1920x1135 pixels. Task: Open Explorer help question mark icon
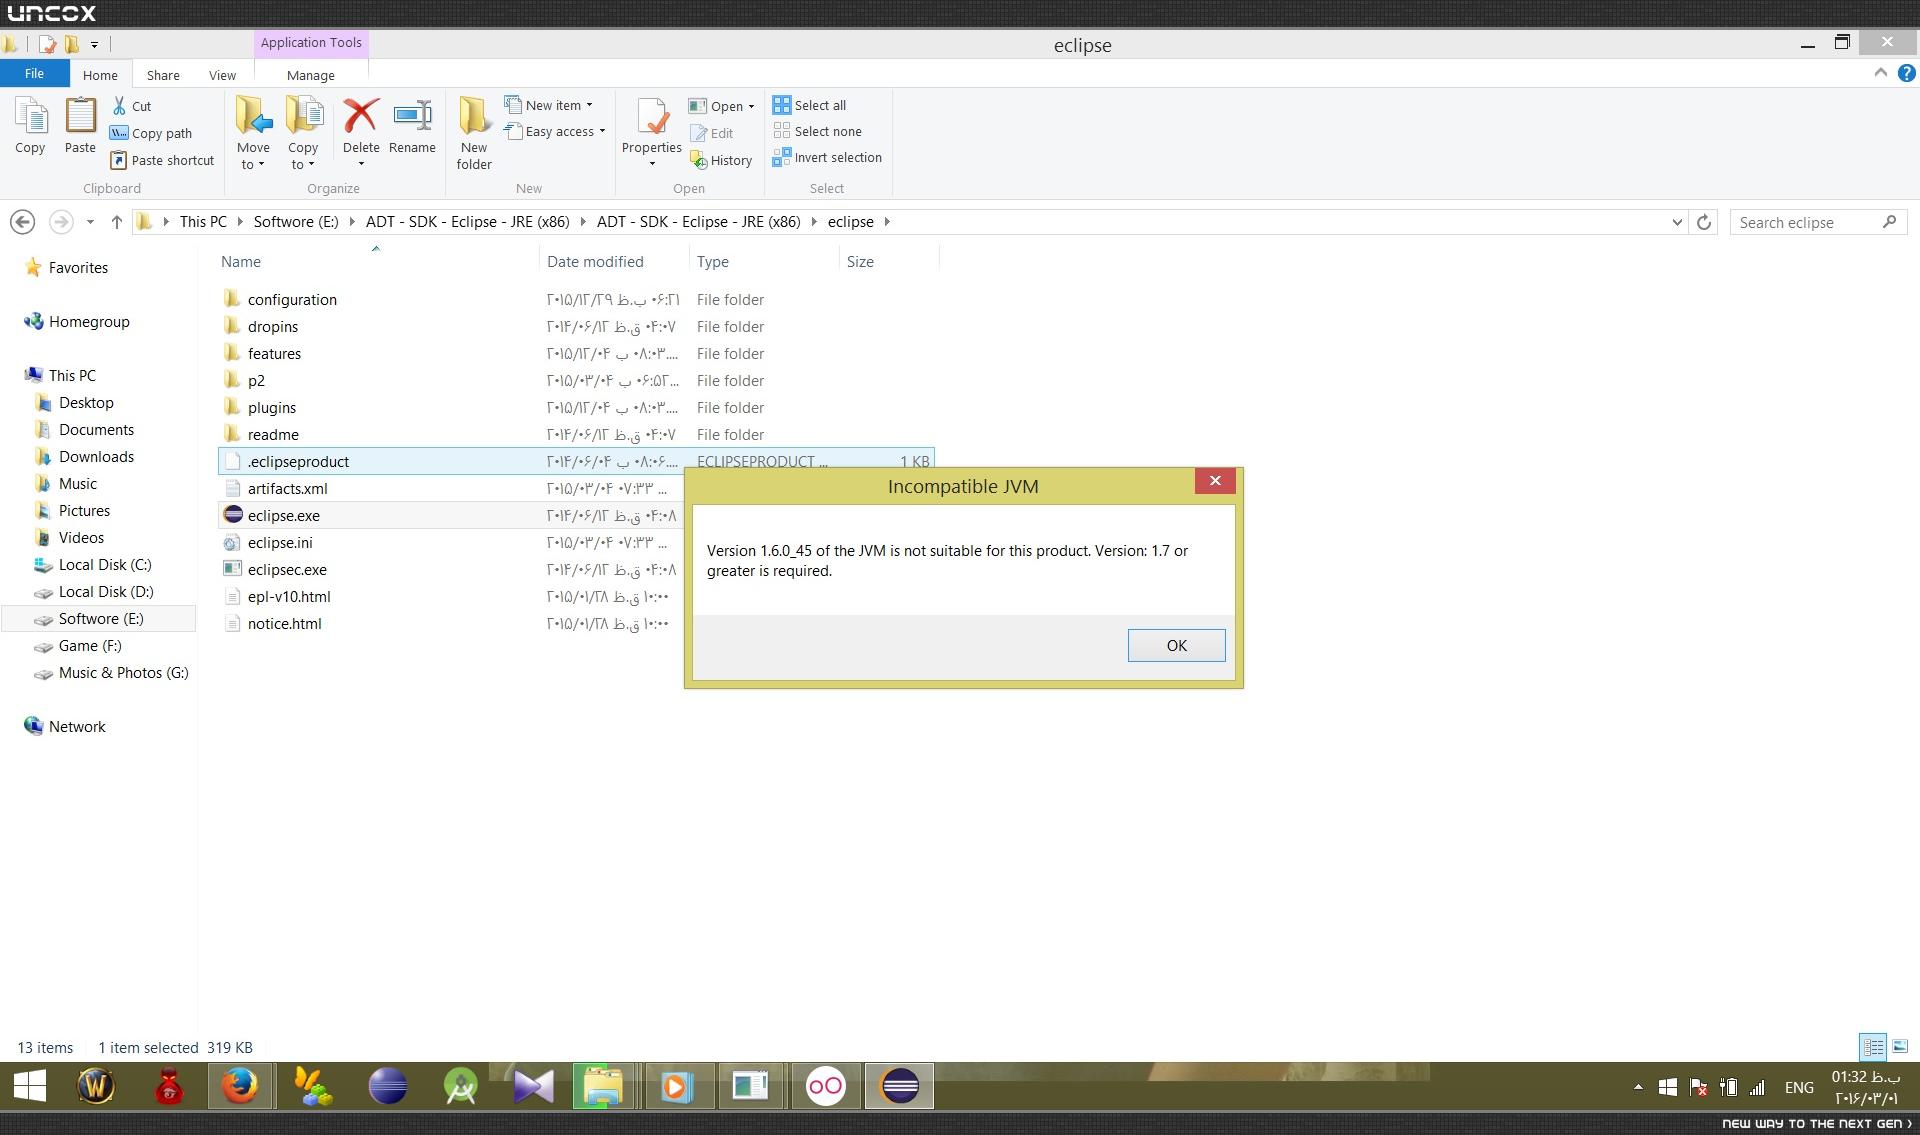[1906, 73]
